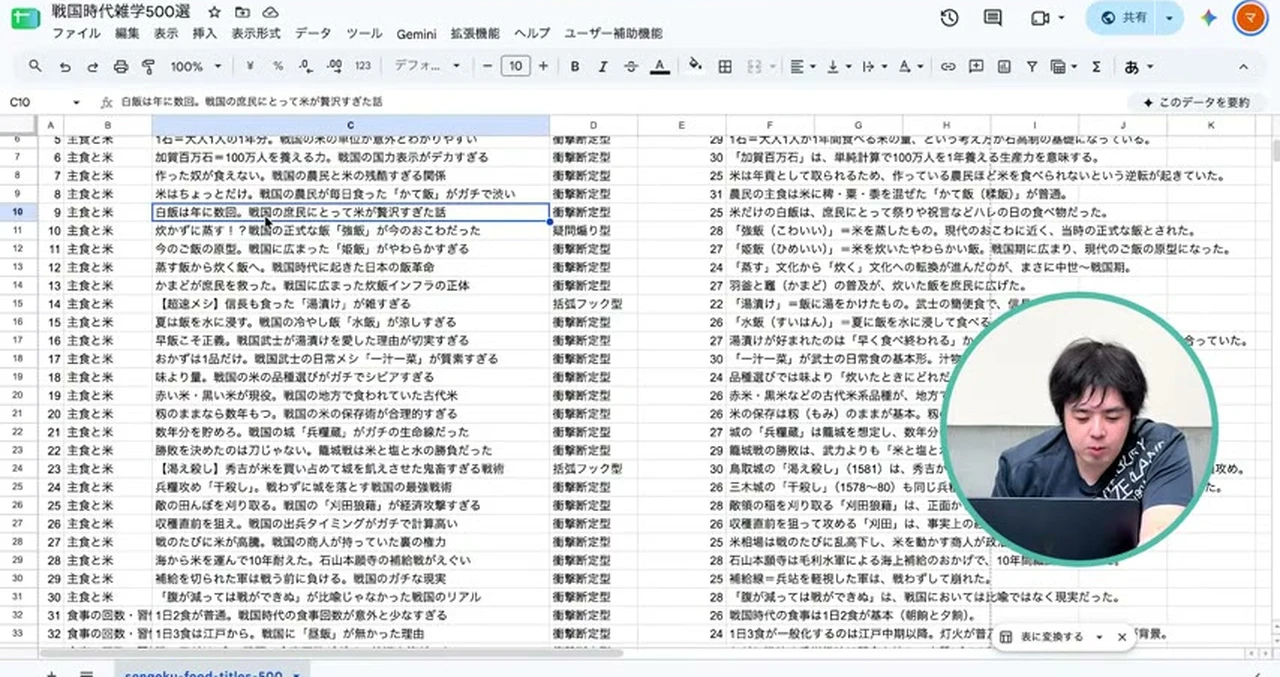
Task: Increase font size with plus button
Action: click(543, 66)
